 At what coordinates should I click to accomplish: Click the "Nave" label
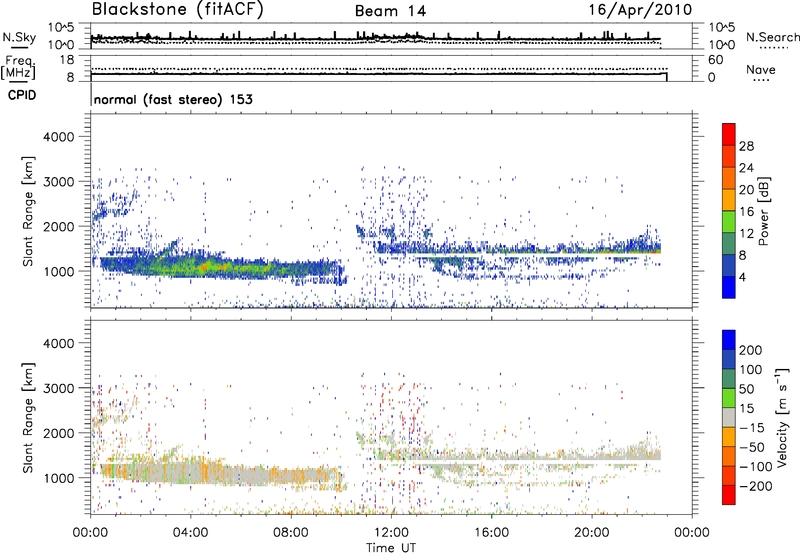761,70
